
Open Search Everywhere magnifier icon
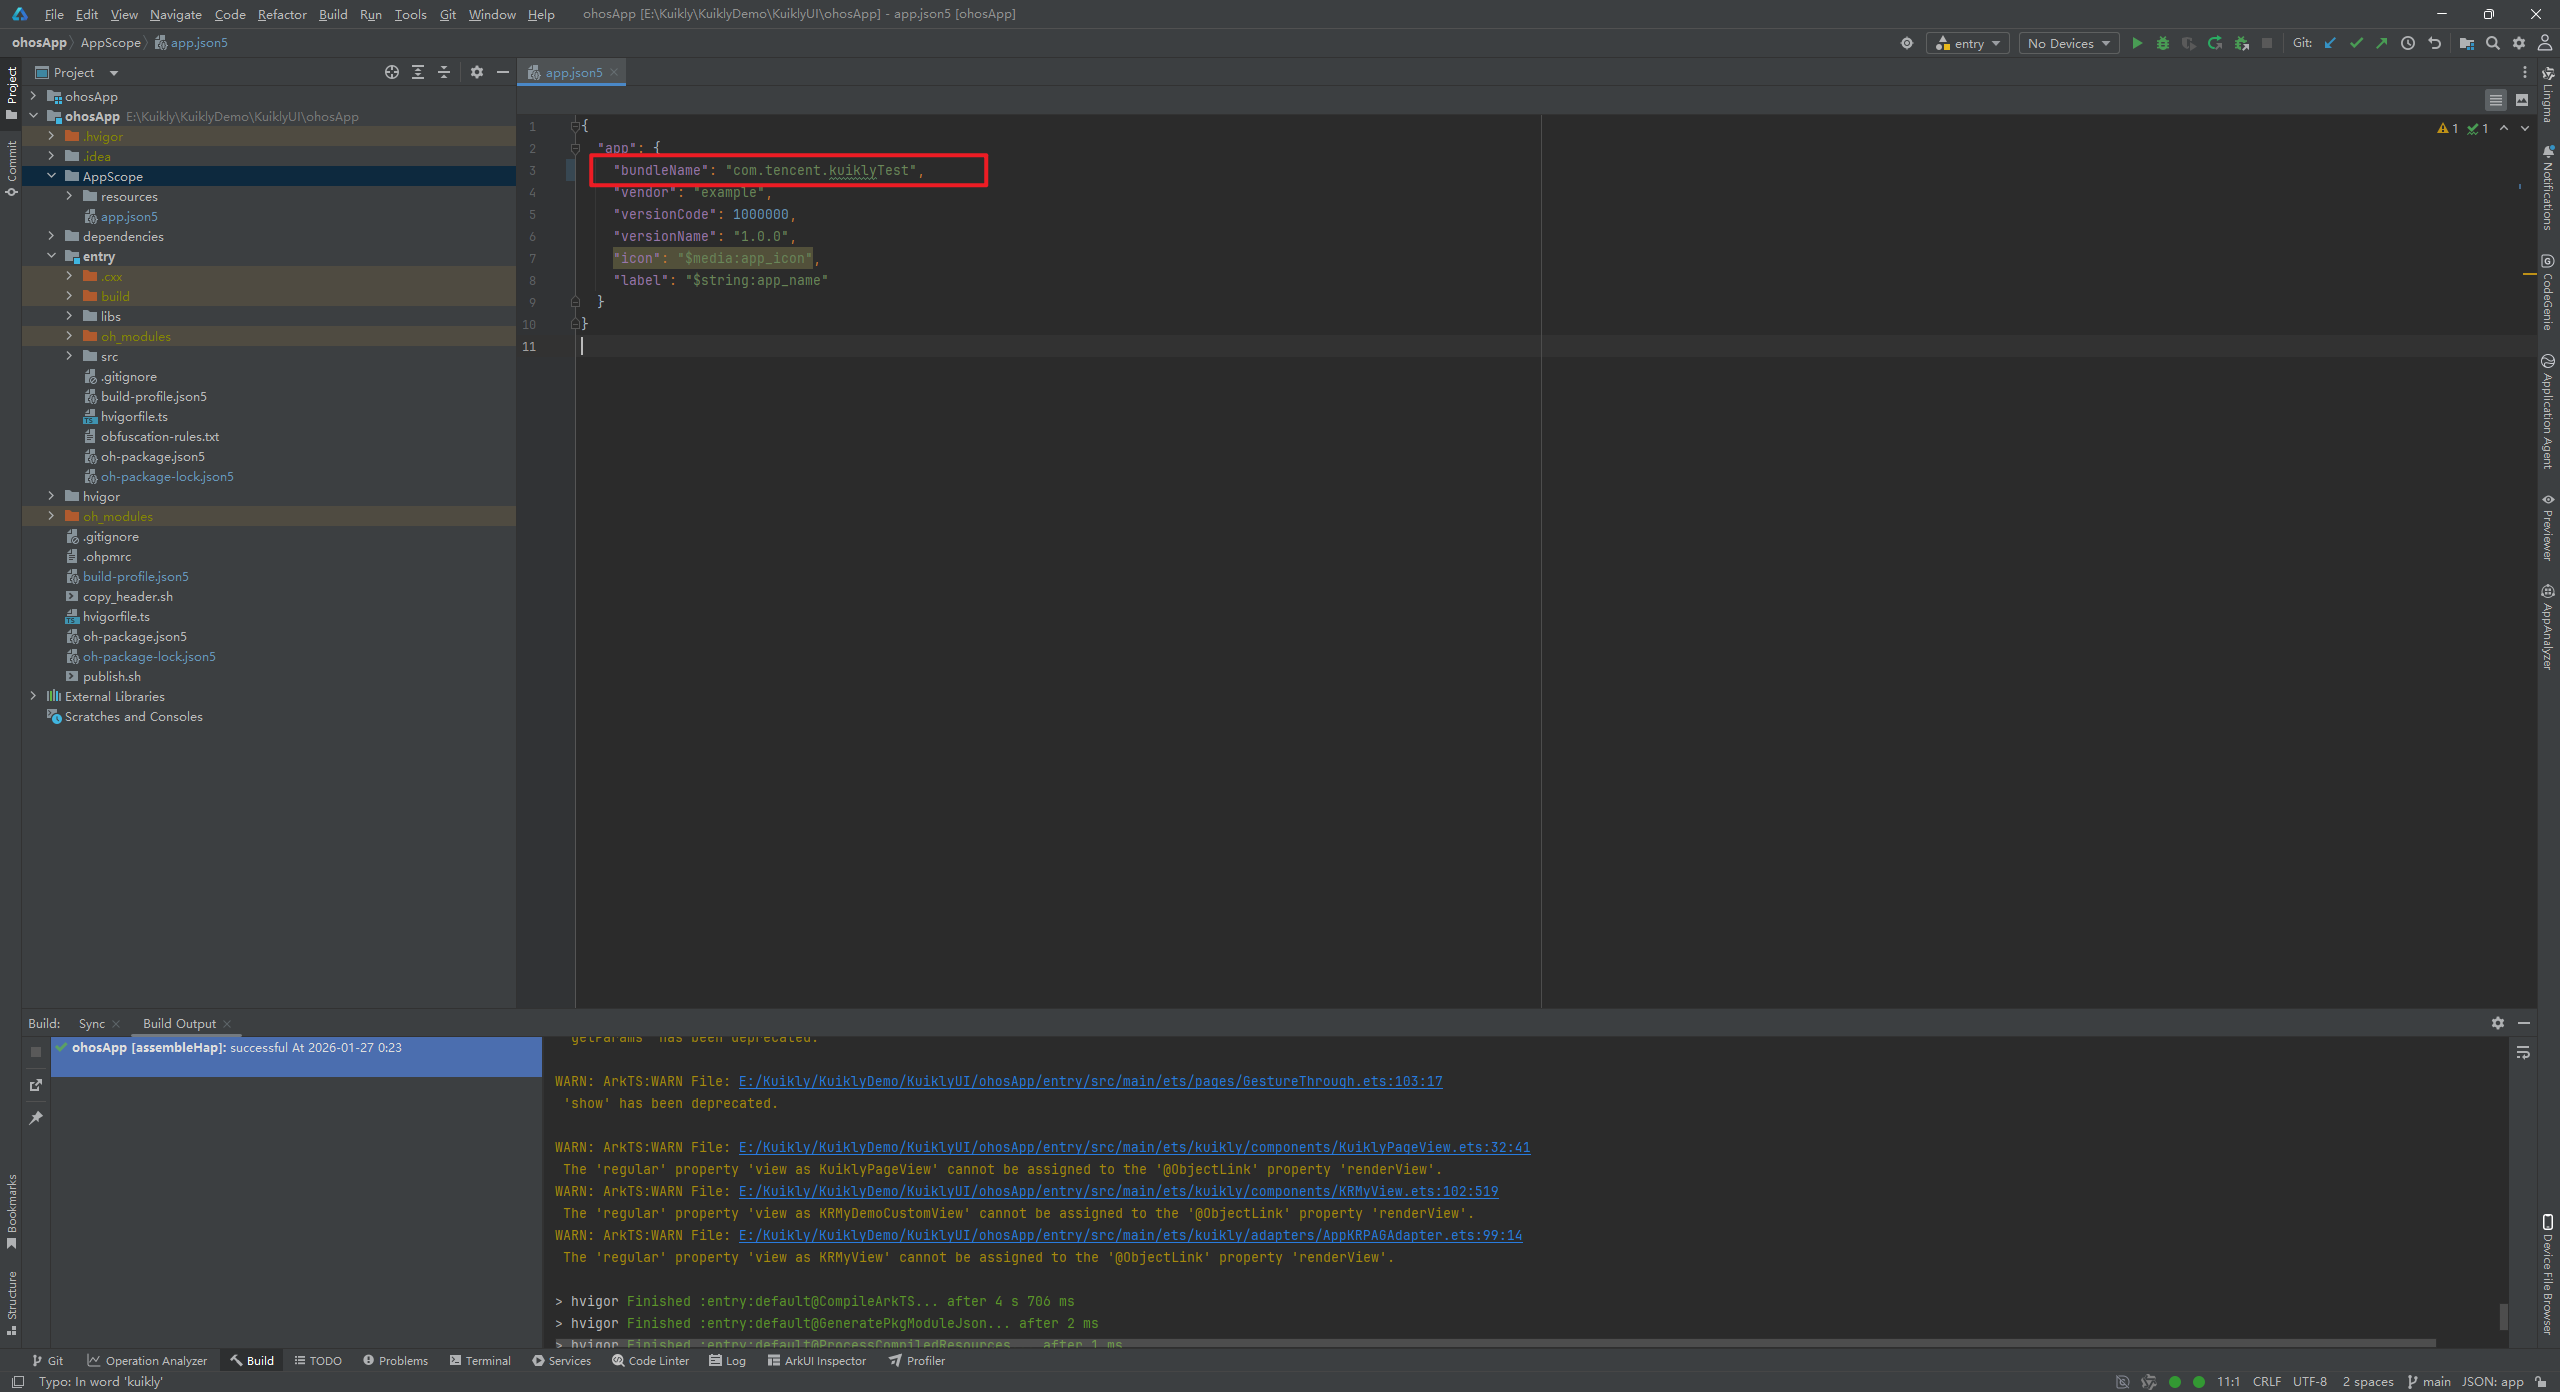[2493, 43]
